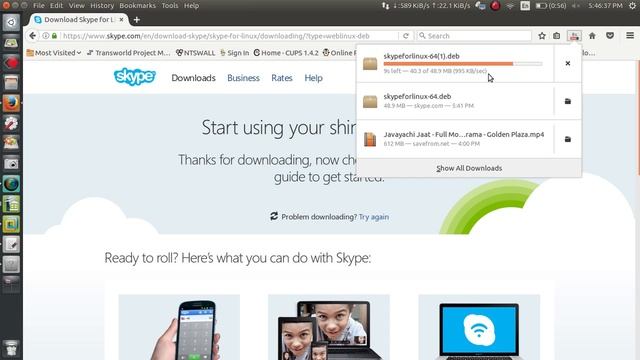The image size is (640, 360).
Task: Open the Help link on Skype page
Action: (x=313, y=78)
